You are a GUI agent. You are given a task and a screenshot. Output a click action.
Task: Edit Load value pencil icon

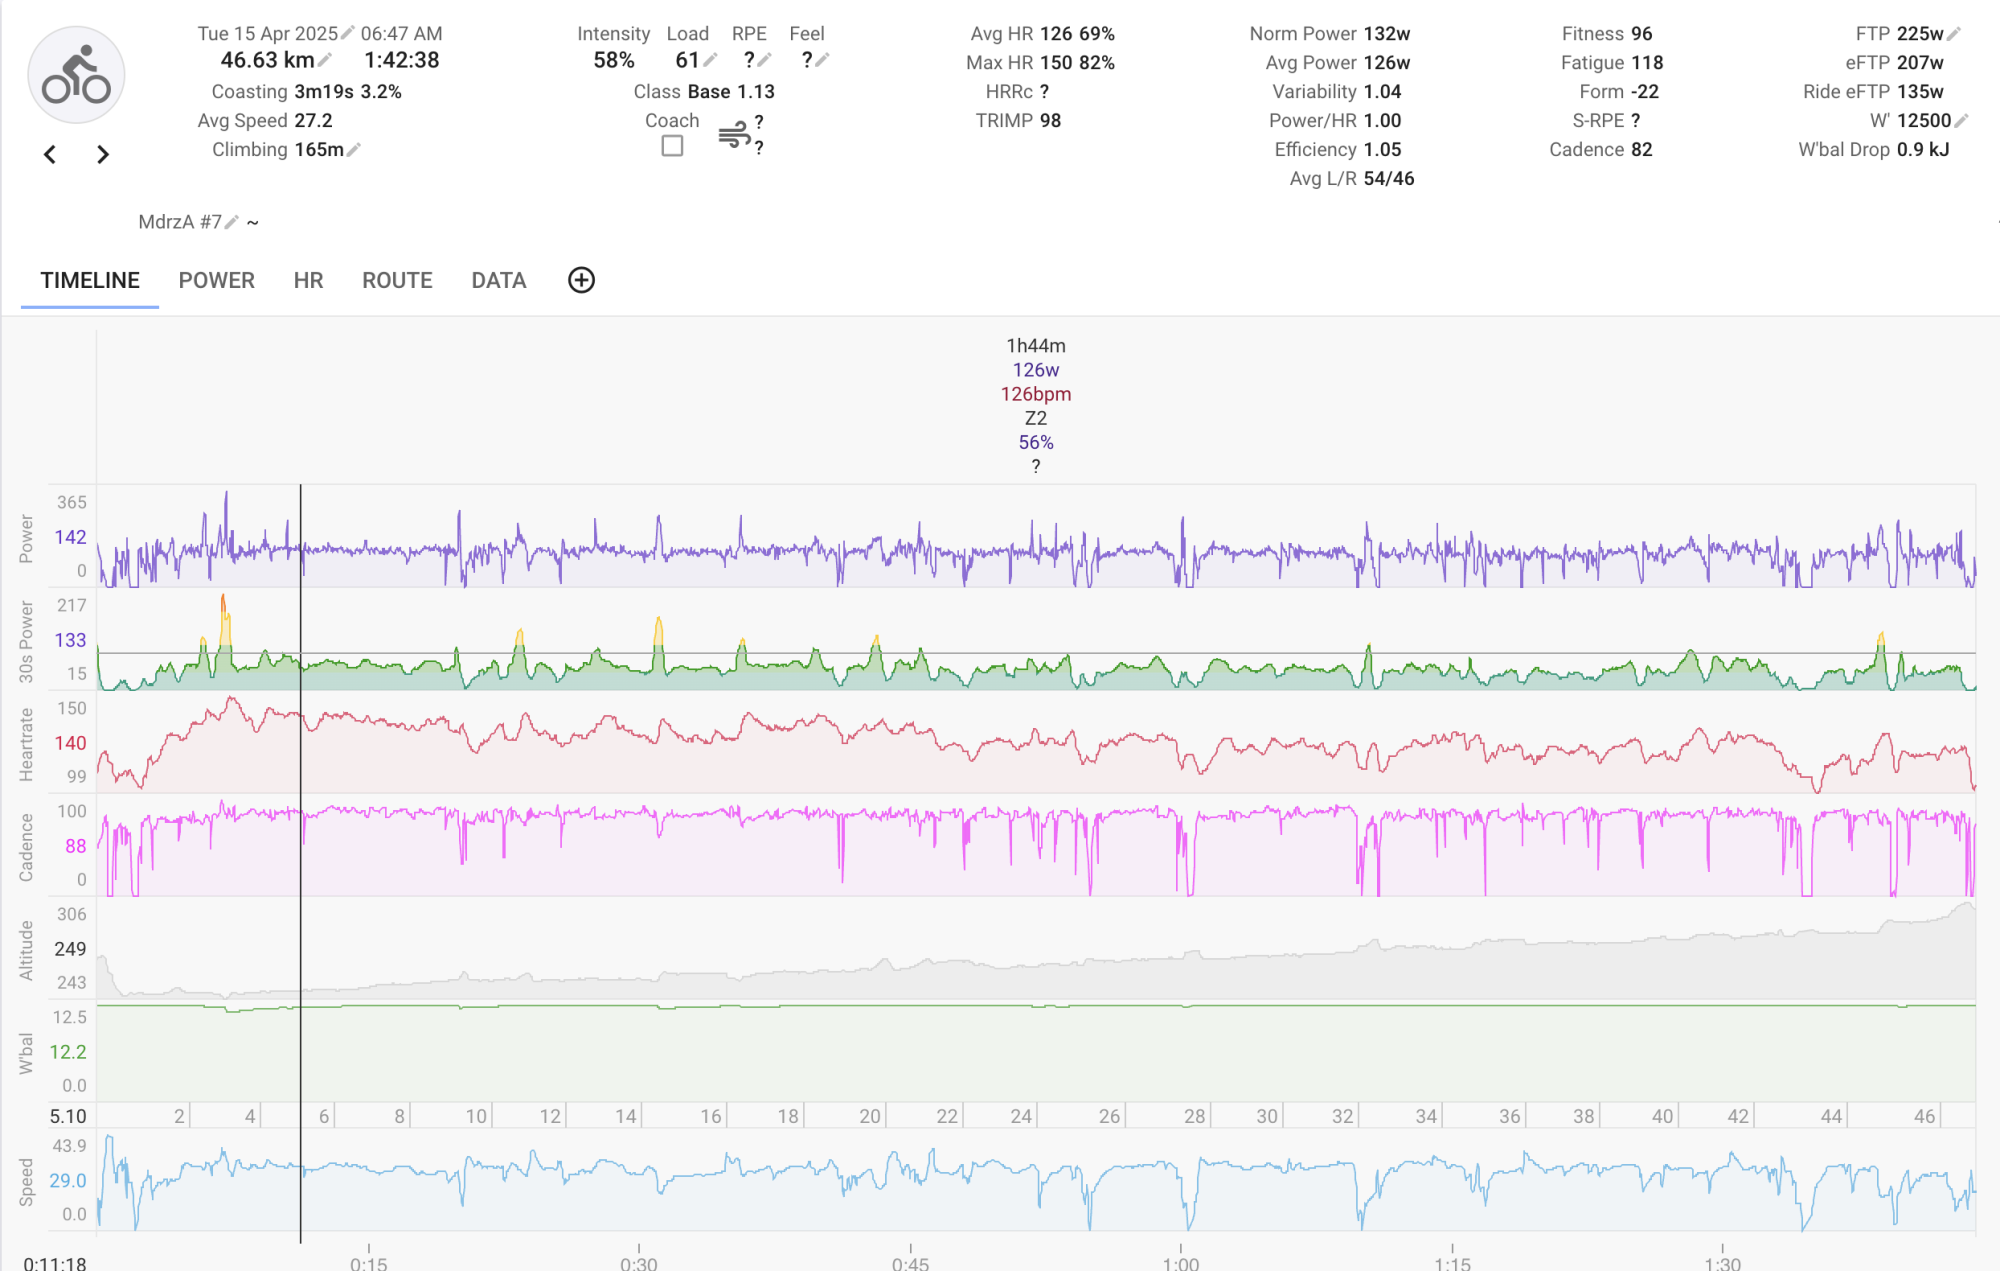pyautogui.click(x=710, y=61)
